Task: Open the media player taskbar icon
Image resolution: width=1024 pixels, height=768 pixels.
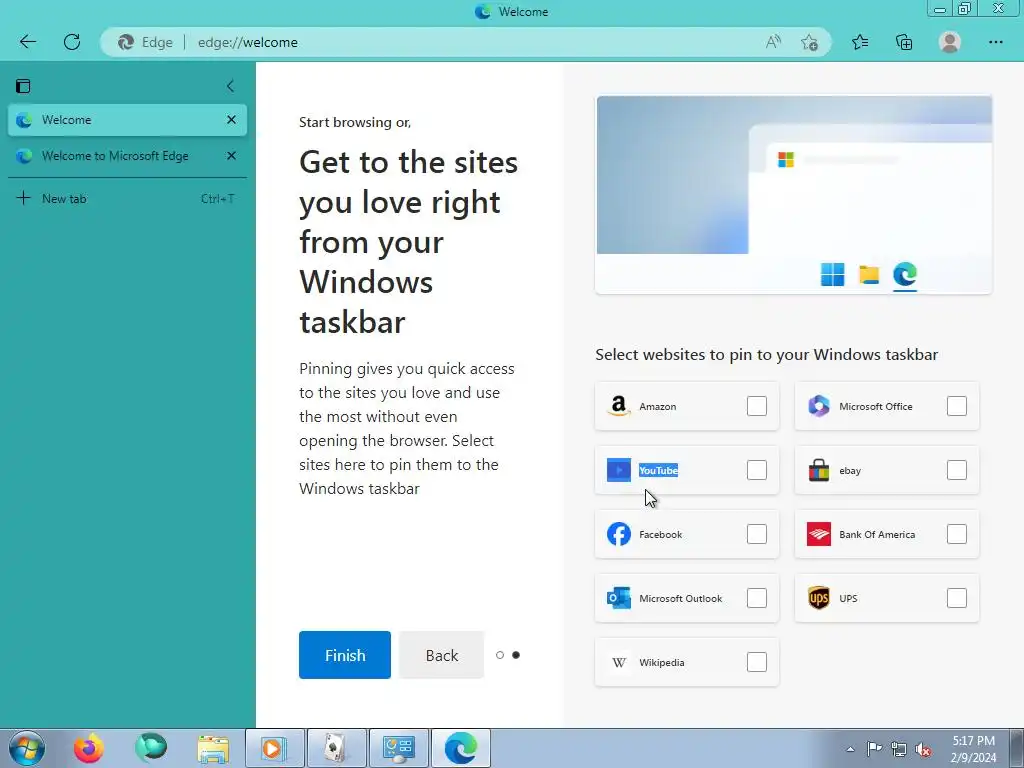Action: click(x=274, y=748)
